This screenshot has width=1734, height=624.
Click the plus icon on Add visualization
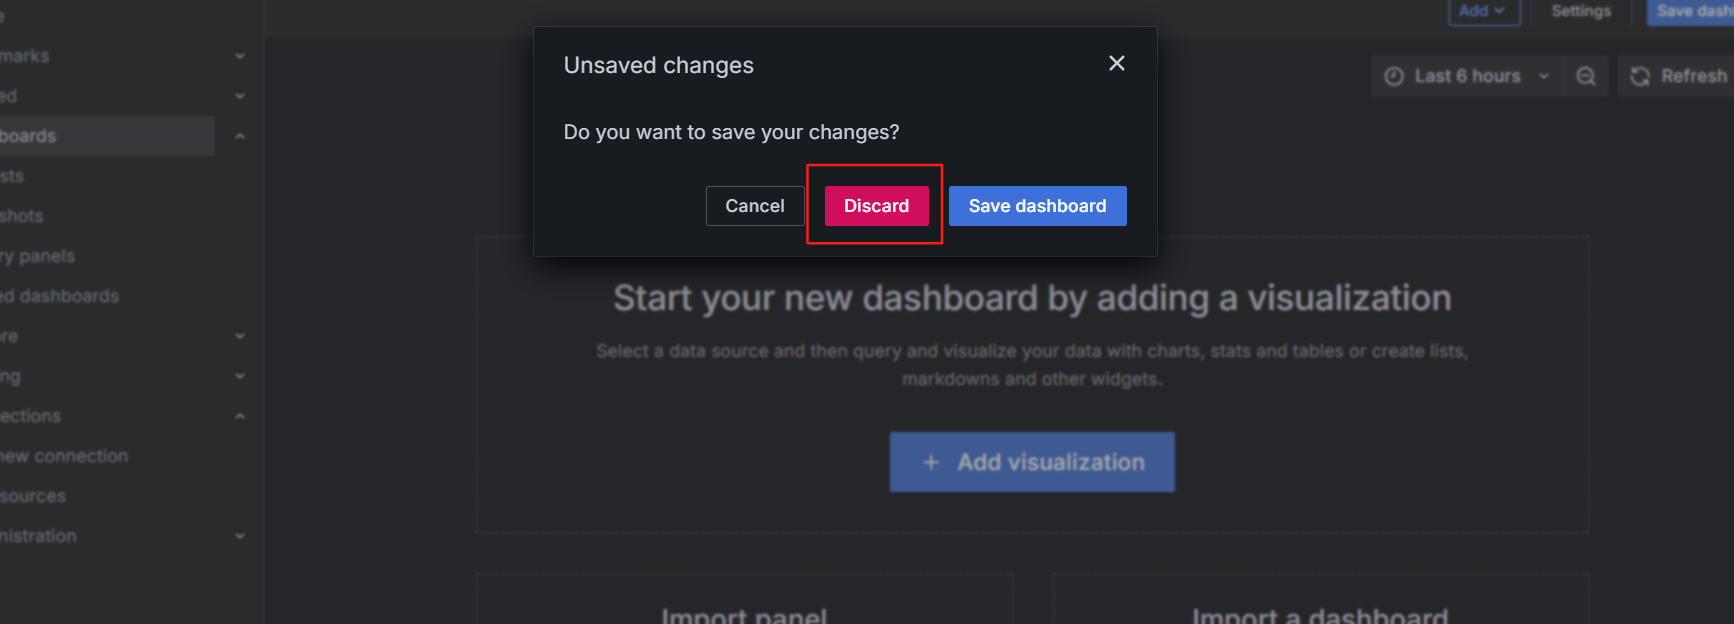931,462
